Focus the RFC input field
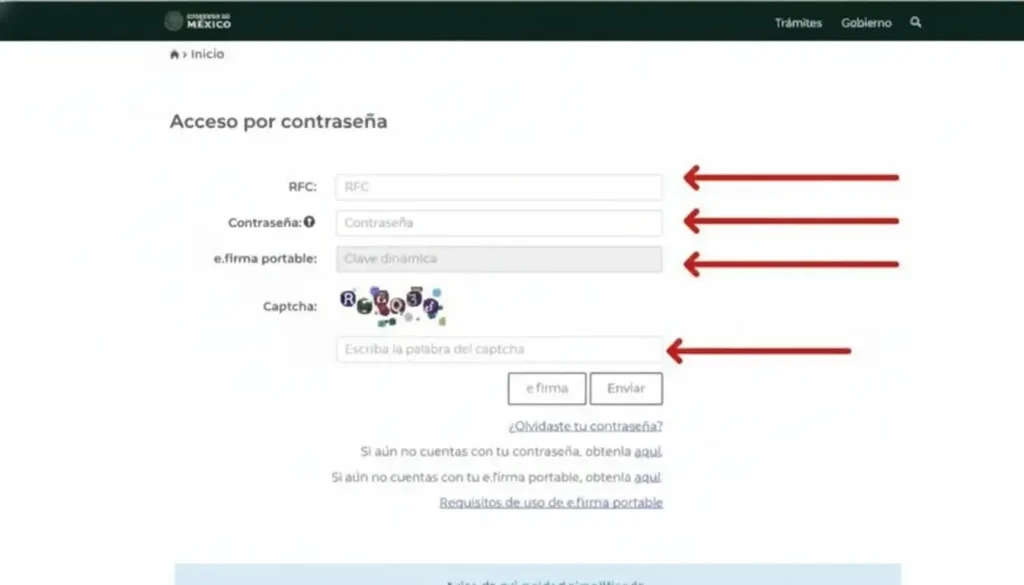This screenshot has width=1024, height=585. pos(499,187)
